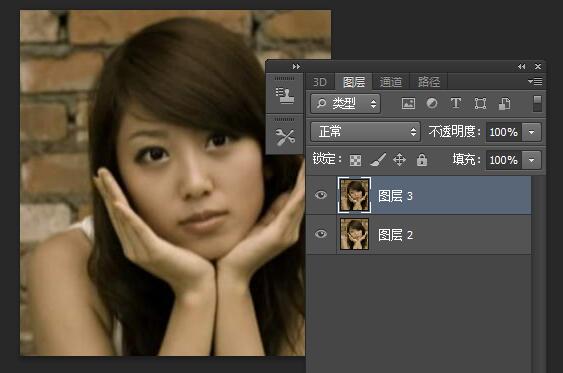Switch to the 路径 tab

coord(429,82)
